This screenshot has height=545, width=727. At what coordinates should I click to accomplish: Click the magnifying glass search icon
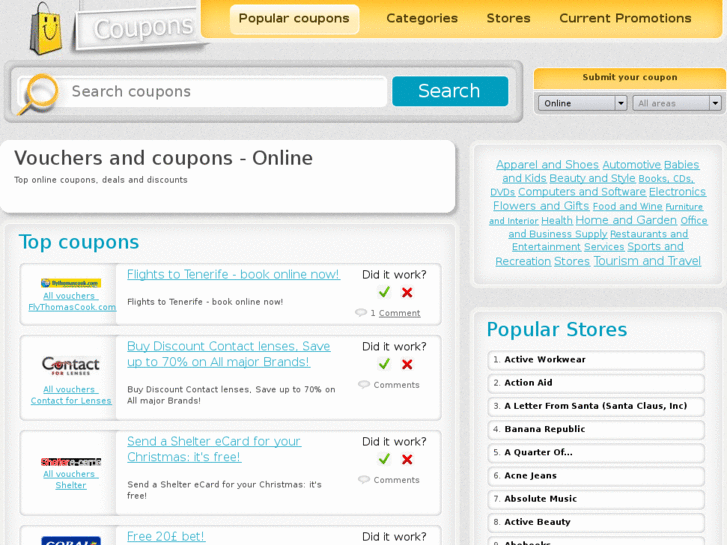[39, 94]
